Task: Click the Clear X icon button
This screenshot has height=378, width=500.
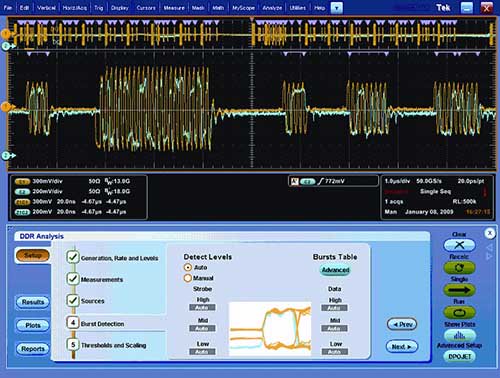Action: click(x=459, y=245)
